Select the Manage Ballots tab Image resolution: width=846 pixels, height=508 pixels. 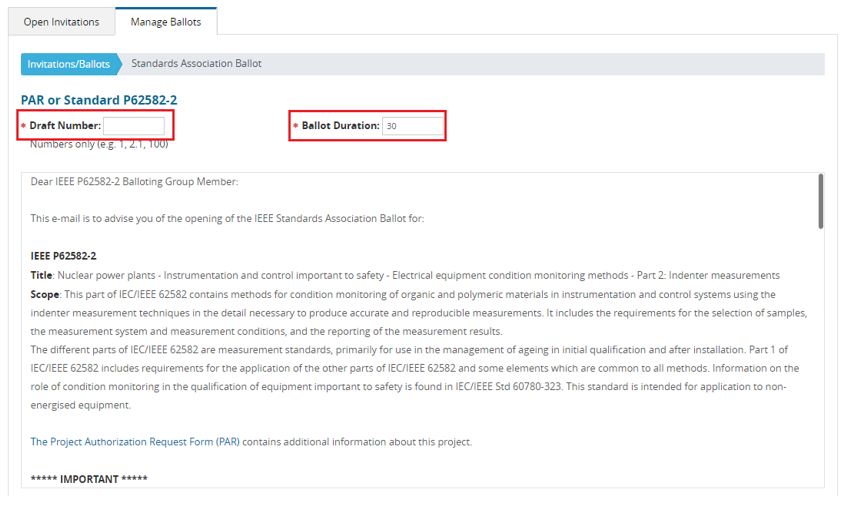pyautogui.click(x=166, y=22)
